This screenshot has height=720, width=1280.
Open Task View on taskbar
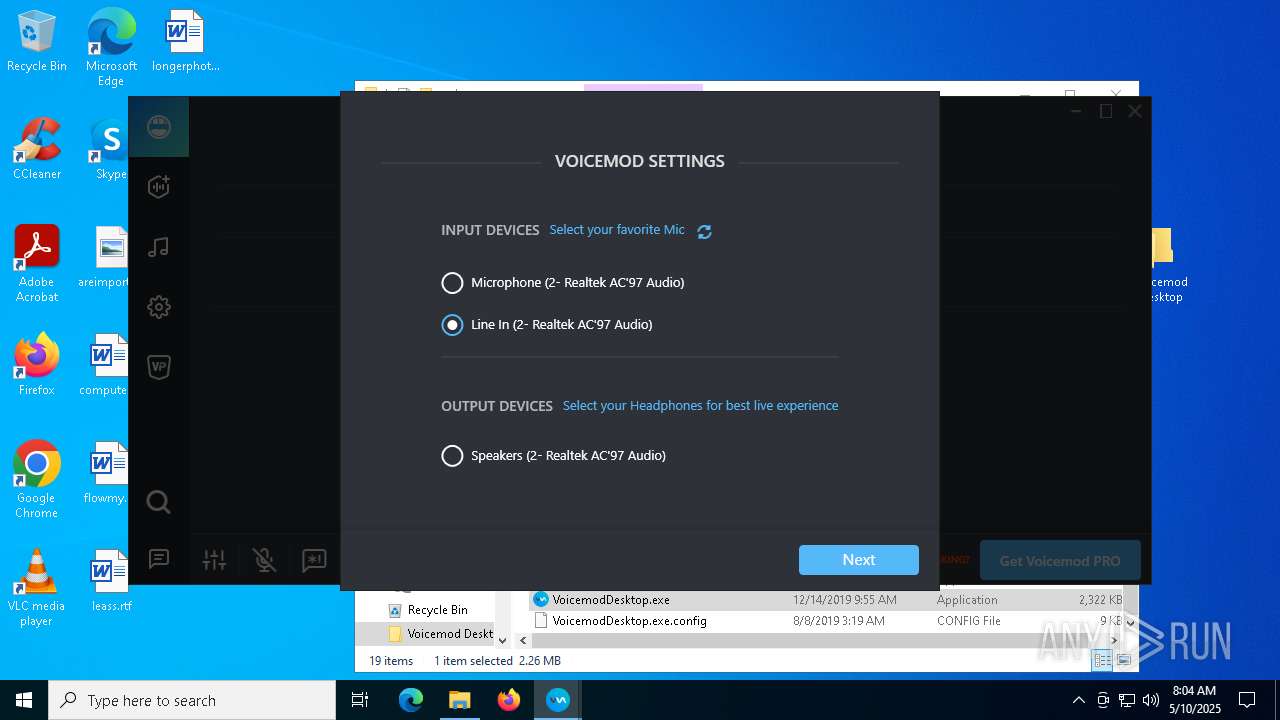click(x=360, y=700)
